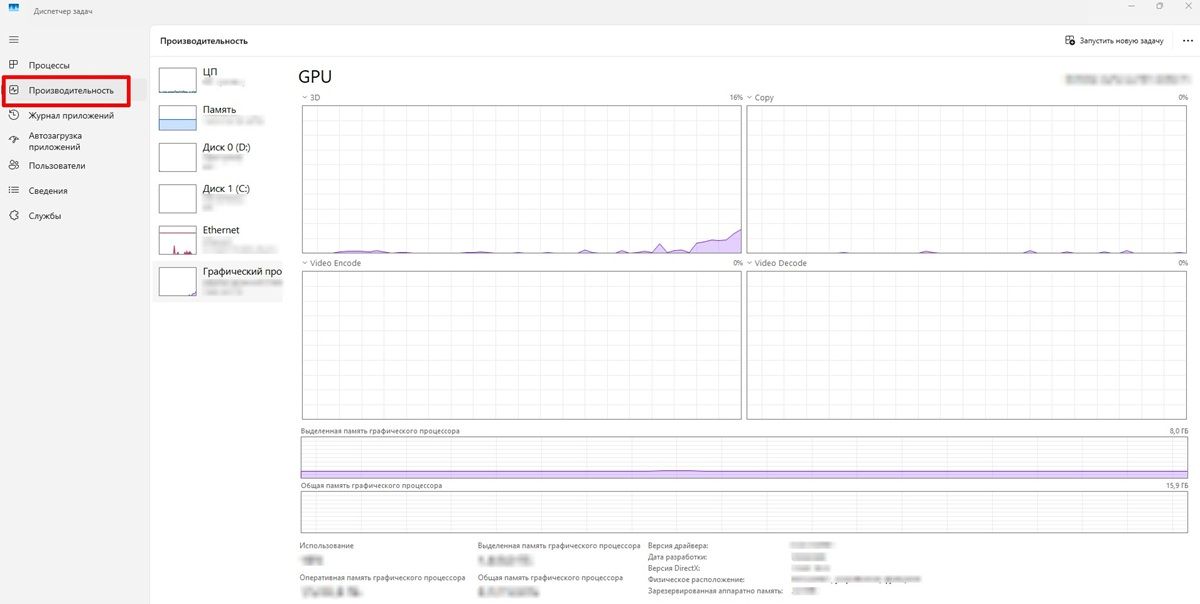
Task: Select the Производительность section label
Action: (71, 90)
